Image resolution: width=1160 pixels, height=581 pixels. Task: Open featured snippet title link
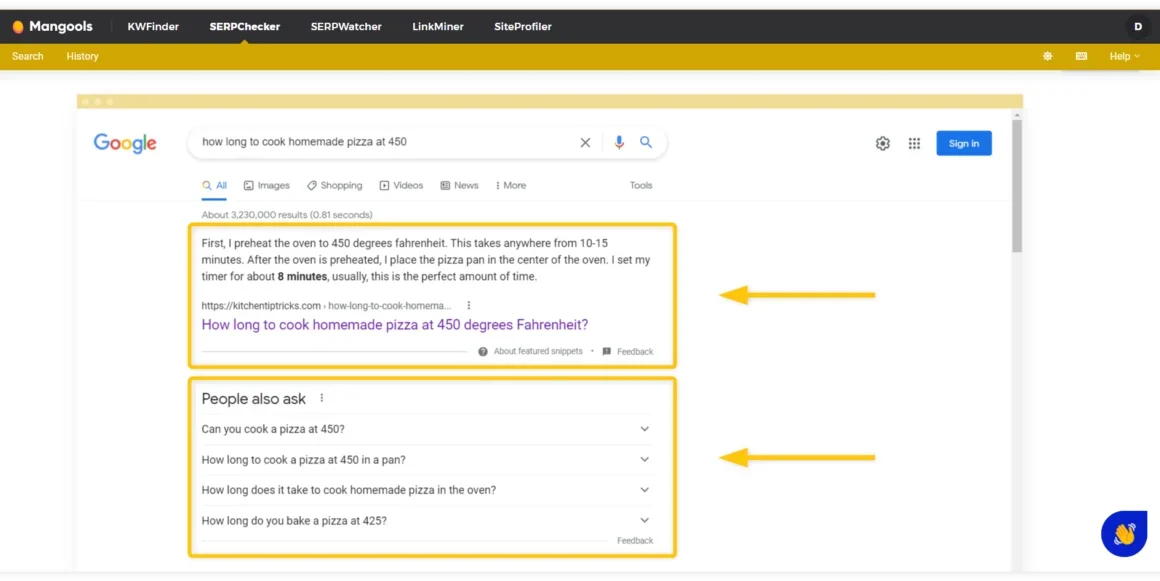coord(394,324)
